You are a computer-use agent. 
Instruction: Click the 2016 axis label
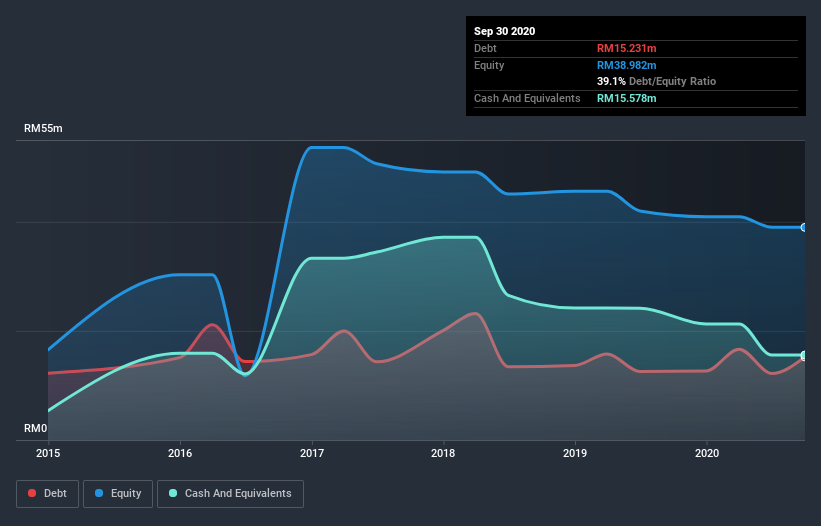pyautogui.click(x=180, y=453)
